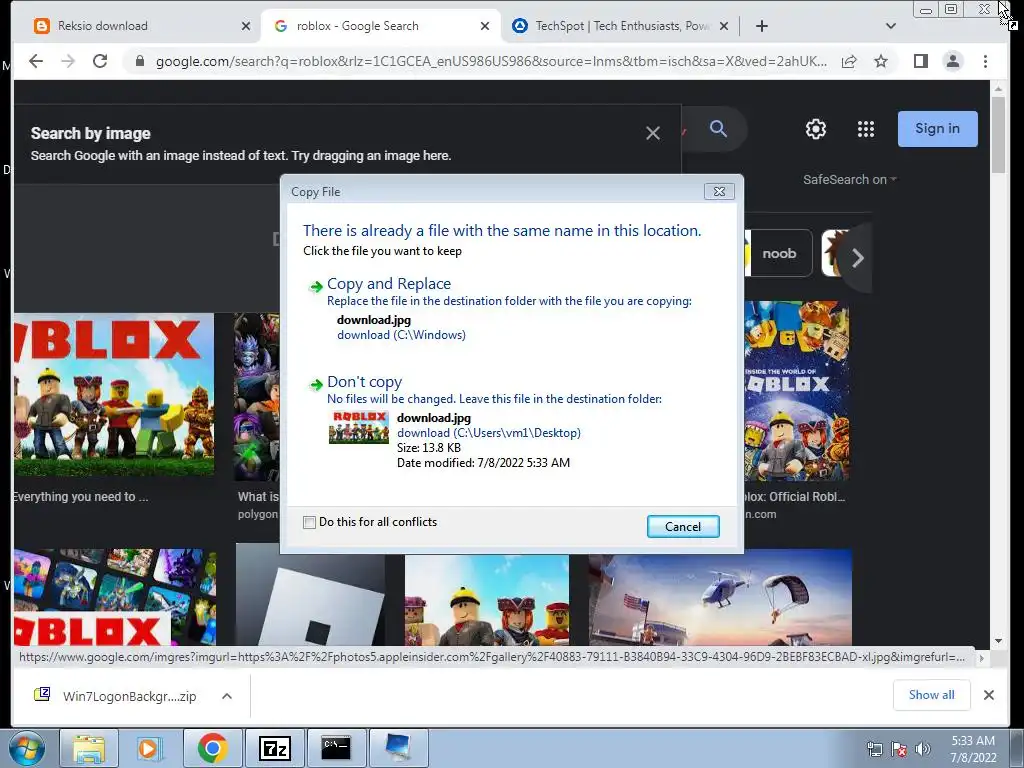Expand the SafeSearch on dropdown
Image resolution: width=1024 pixels, height=768 pixels.
[850, 180]
